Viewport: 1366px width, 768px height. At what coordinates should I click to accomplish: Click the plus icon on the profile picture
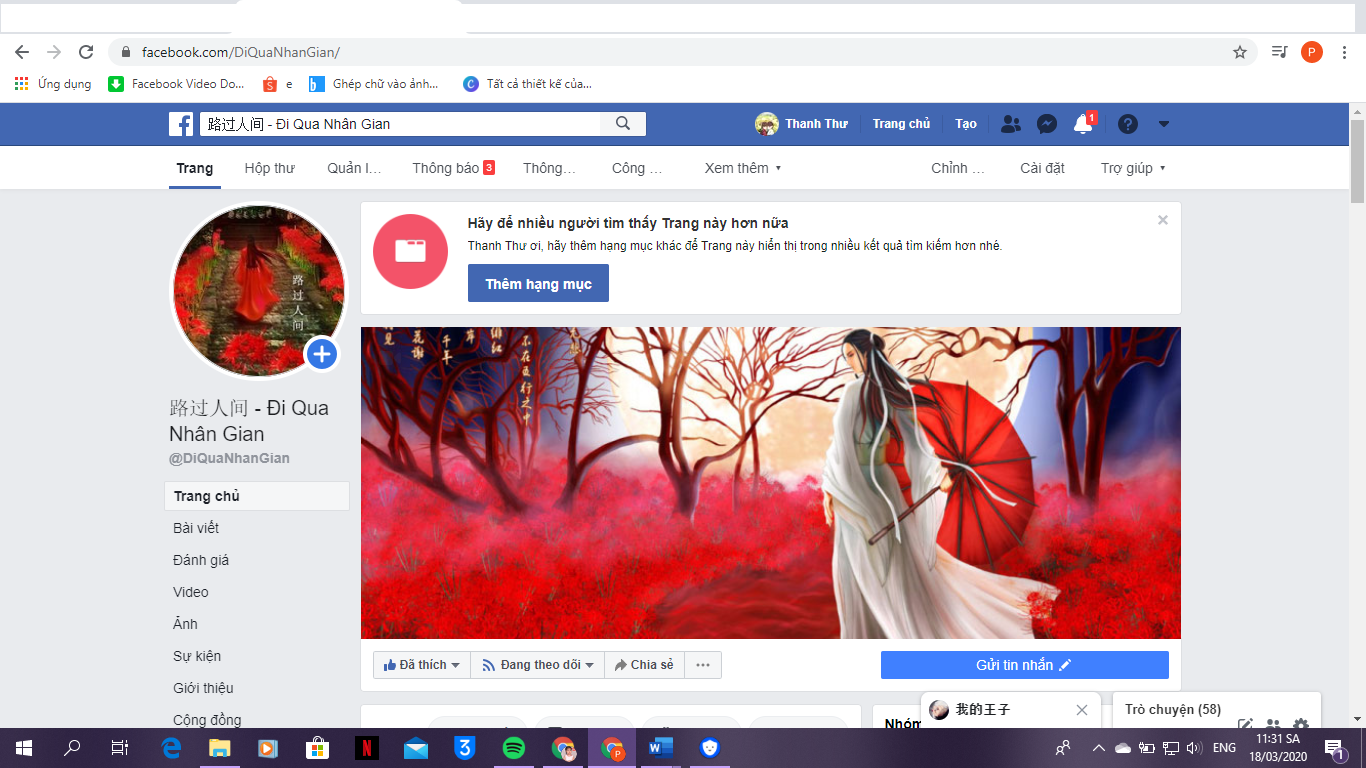tap(321, 354)
